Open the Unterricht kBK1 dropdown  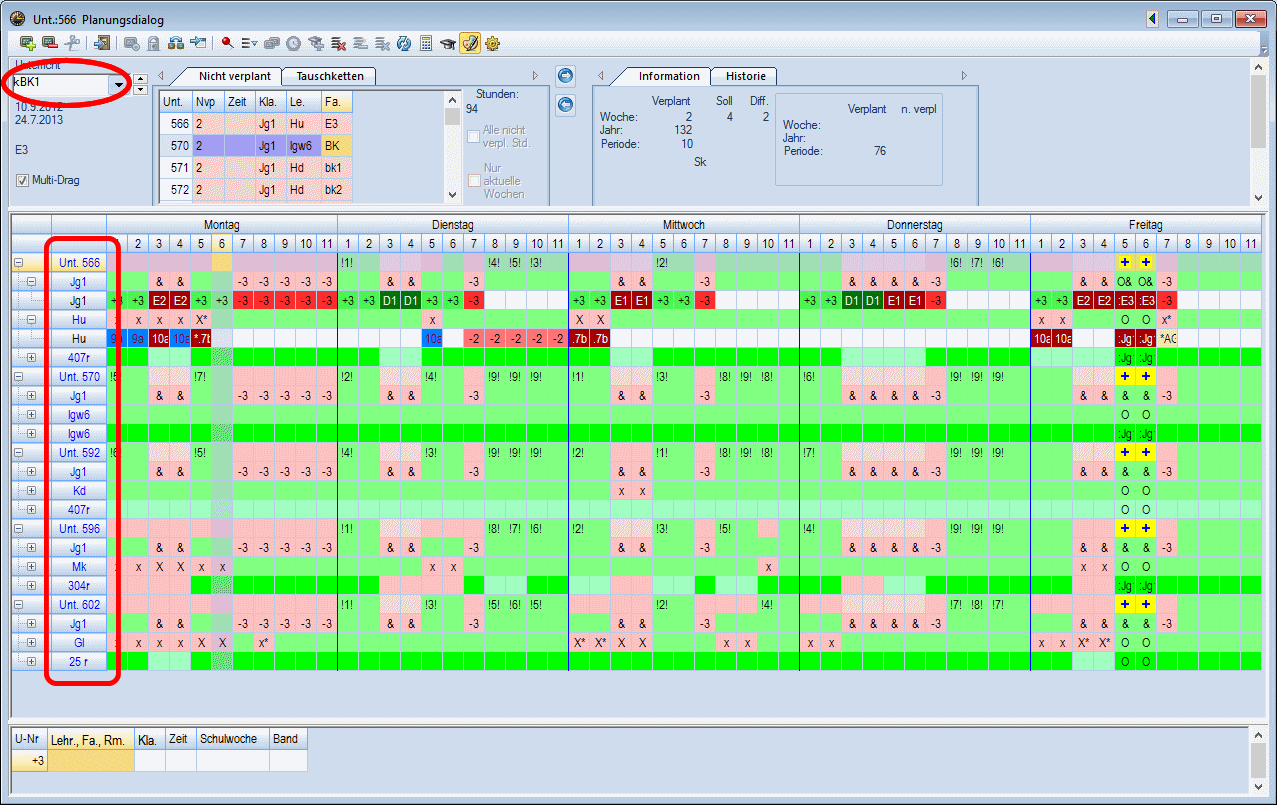point(119,84)
